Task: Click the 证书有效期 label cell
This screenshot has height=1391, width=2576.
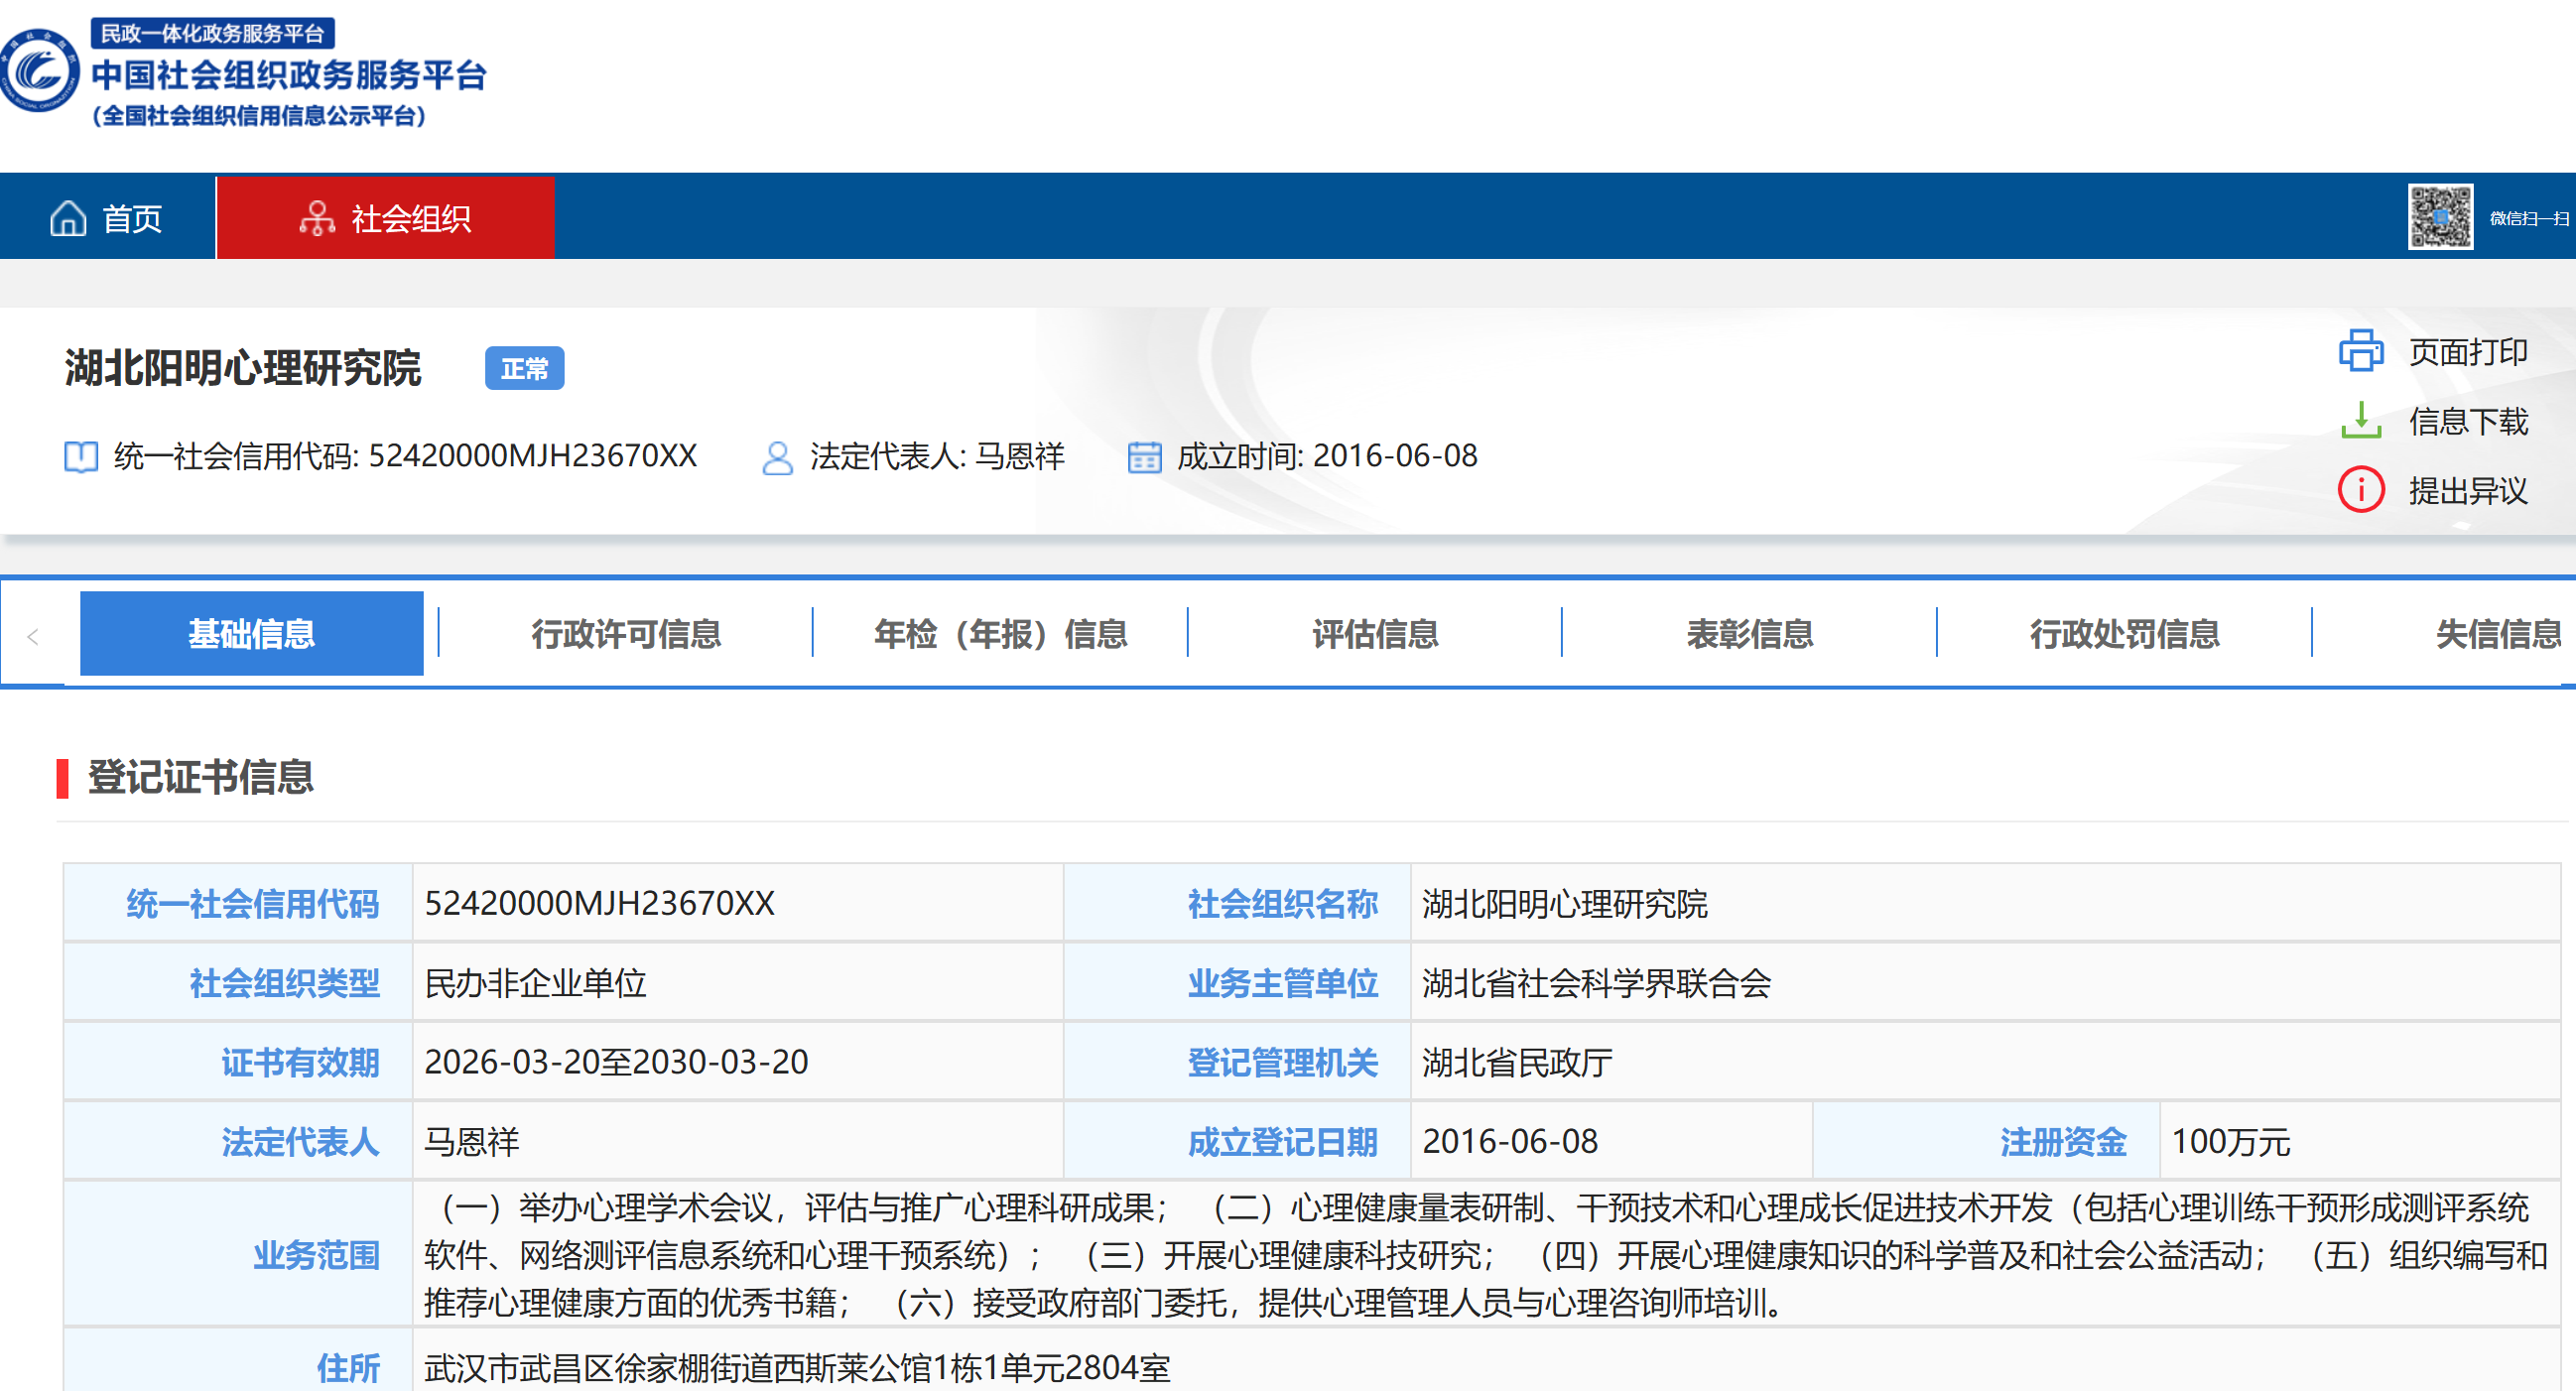Action: pos(238,1061)
